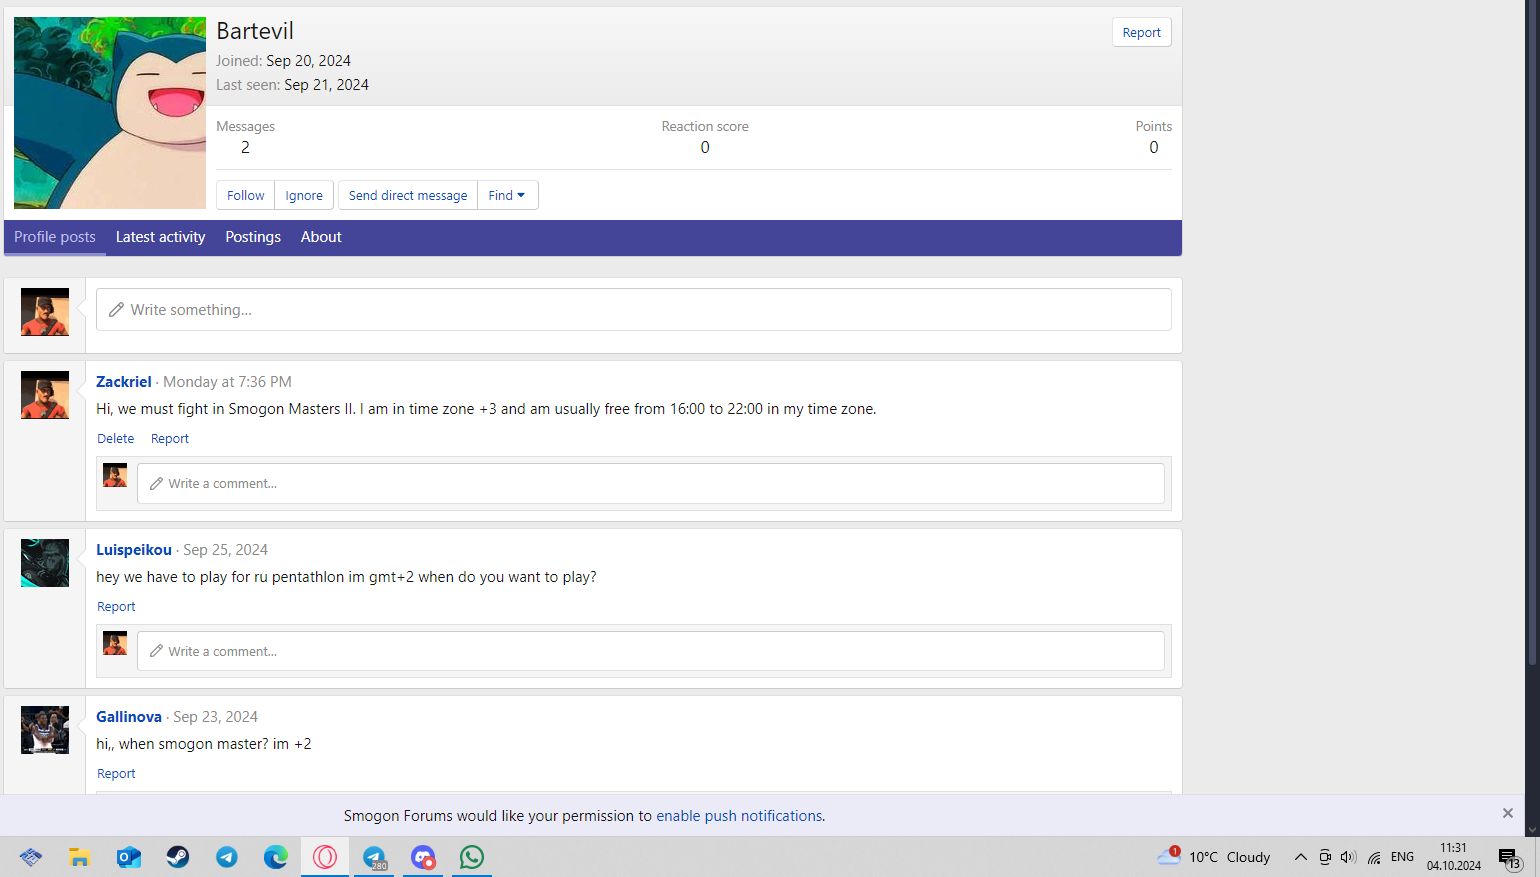Report the Bartevil profile
The height and width of the screenshot is (877, 1540).
coord(1141,32)
